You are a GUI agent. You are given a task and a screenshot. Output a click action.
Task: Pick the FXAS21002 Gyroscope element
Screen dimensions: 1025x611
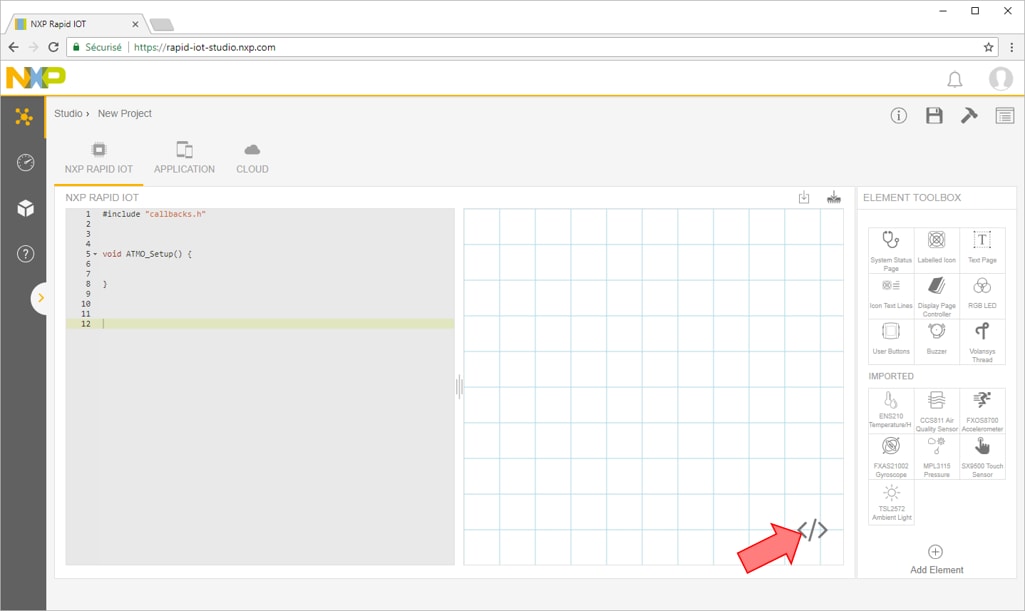[x=890, y=455]
